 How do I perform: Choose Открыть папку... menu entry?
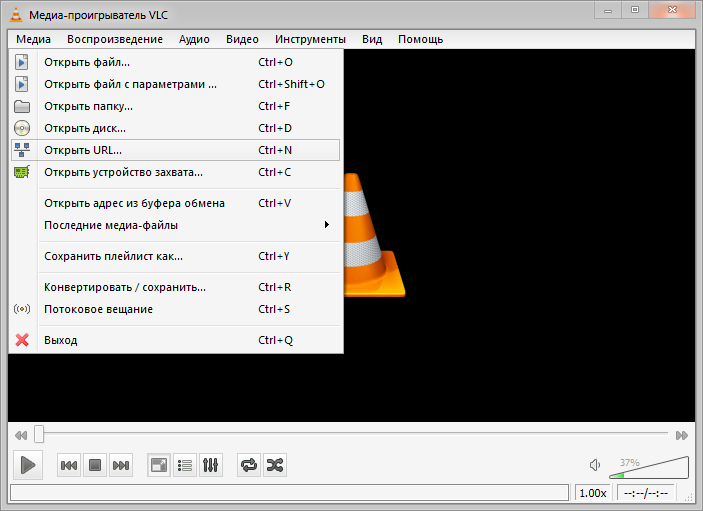(x=176, y=106)
